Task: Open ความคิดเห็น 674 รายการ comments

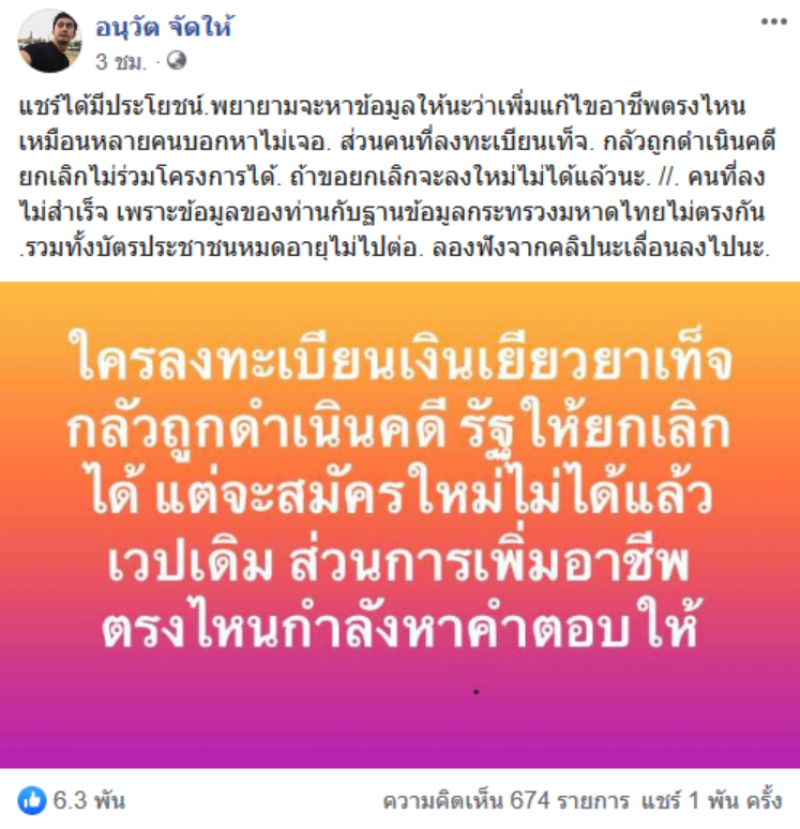Action: (506, 801)
